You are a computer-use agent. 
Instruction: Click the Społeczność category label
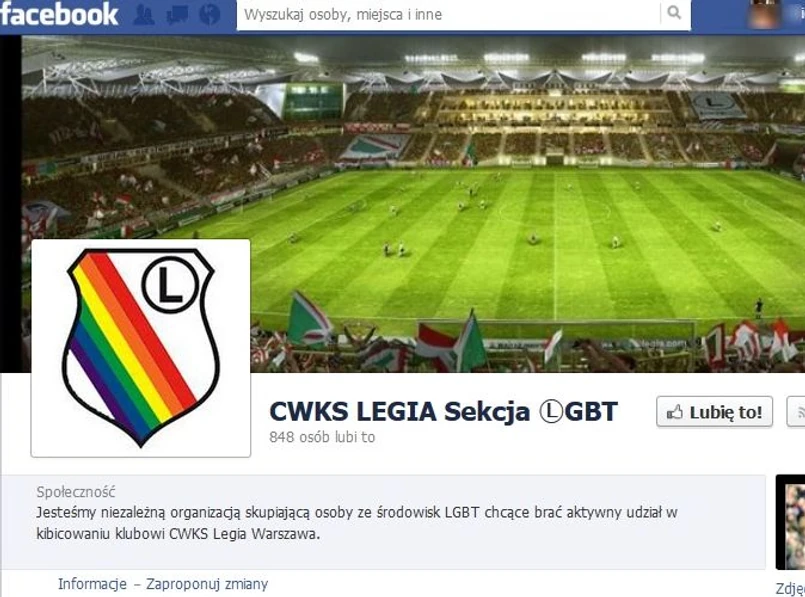(x=75, y=492)
